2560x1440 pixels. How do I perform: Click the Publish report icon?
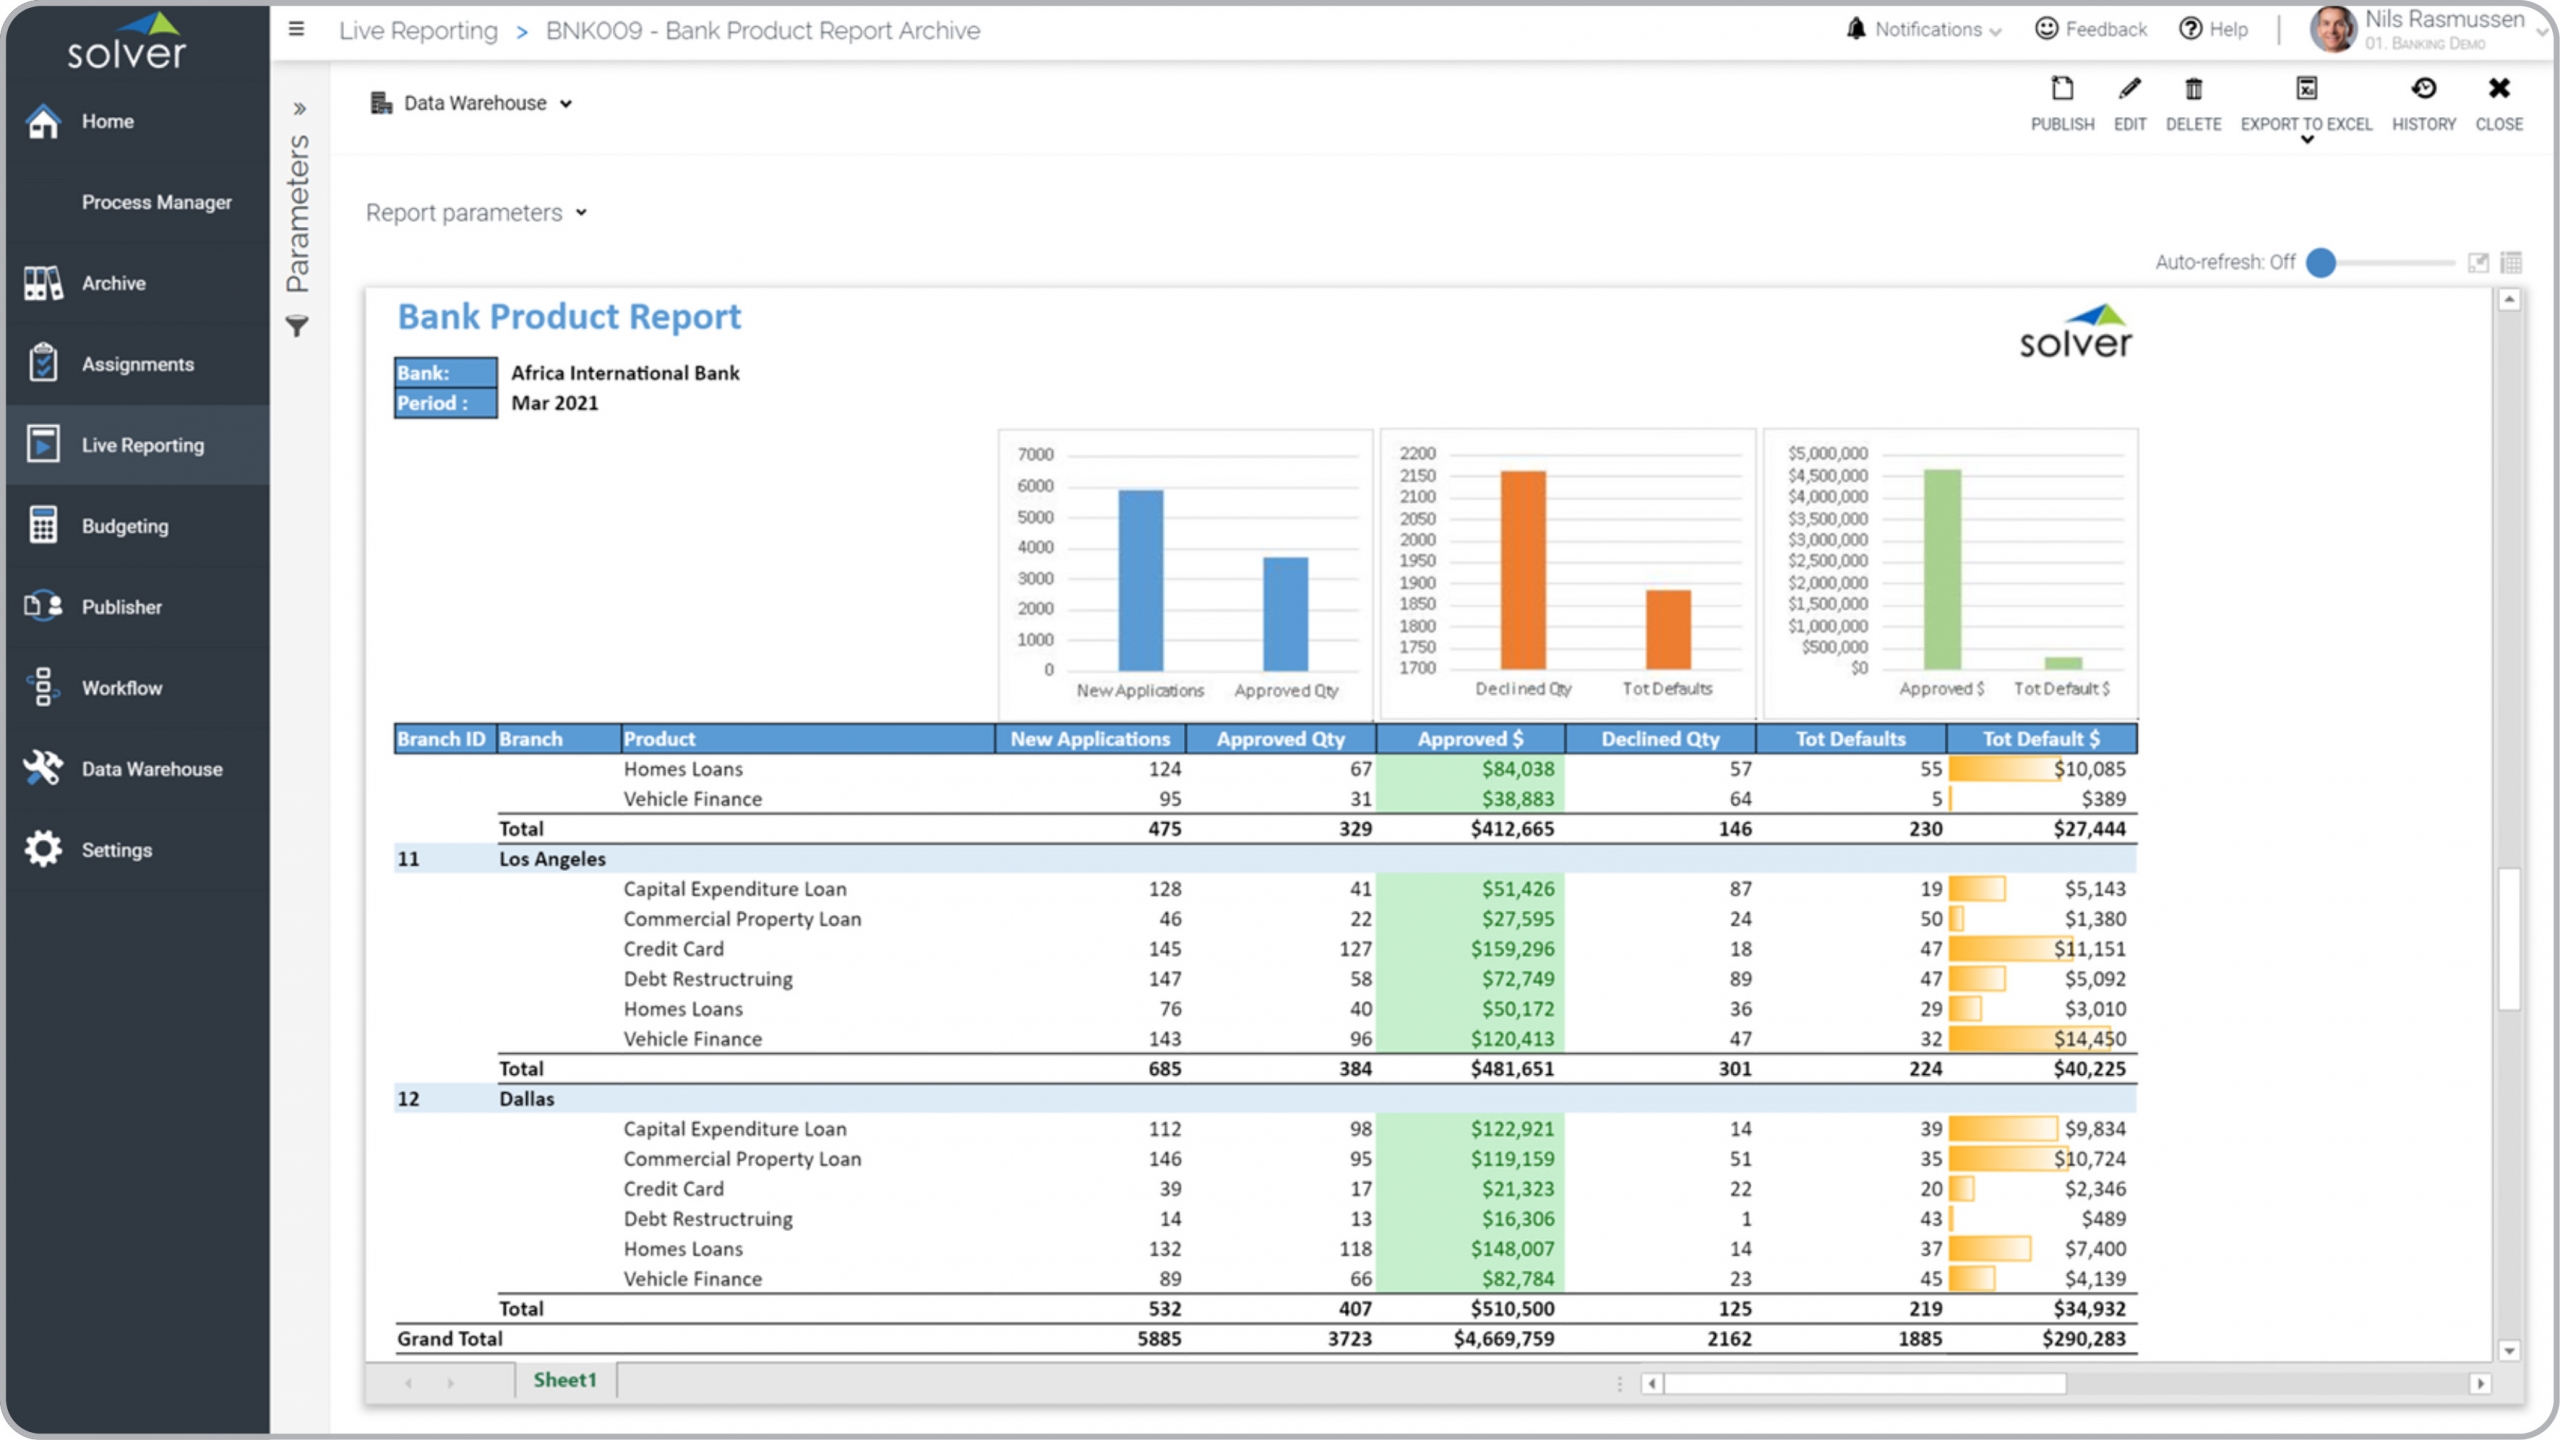[2061, 90]
